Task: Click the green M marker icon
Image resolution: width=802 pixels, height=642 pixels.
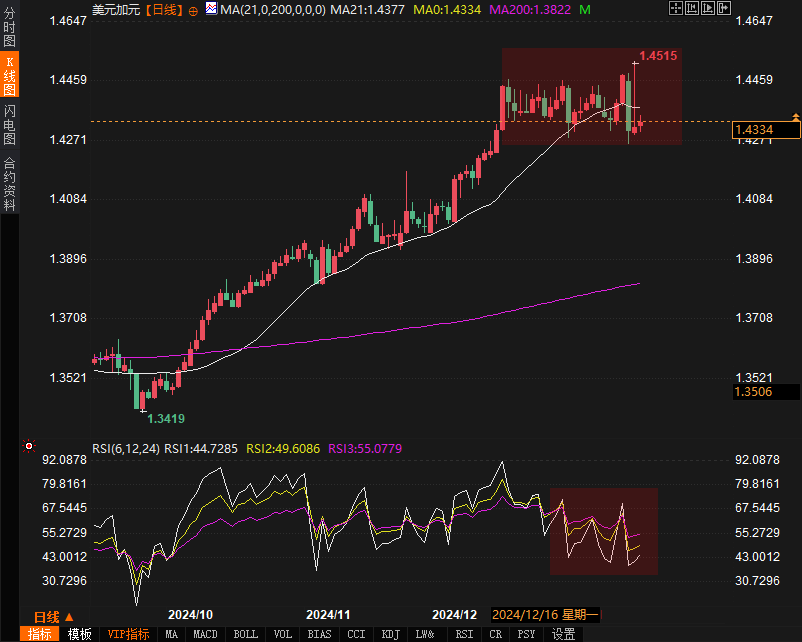Action: coord(584,9)
